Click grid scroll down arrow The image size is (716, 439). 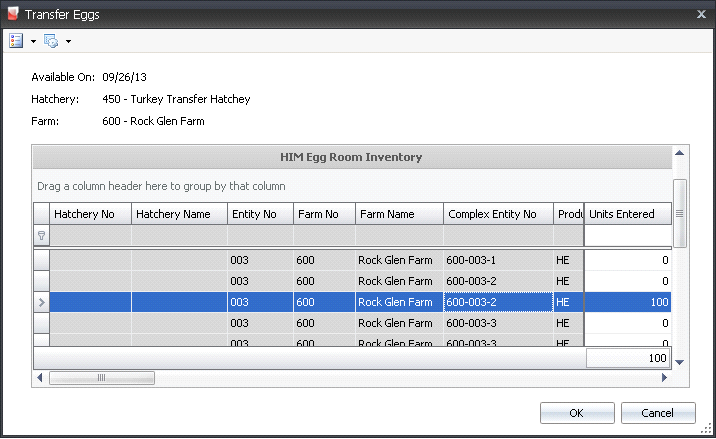680,361
